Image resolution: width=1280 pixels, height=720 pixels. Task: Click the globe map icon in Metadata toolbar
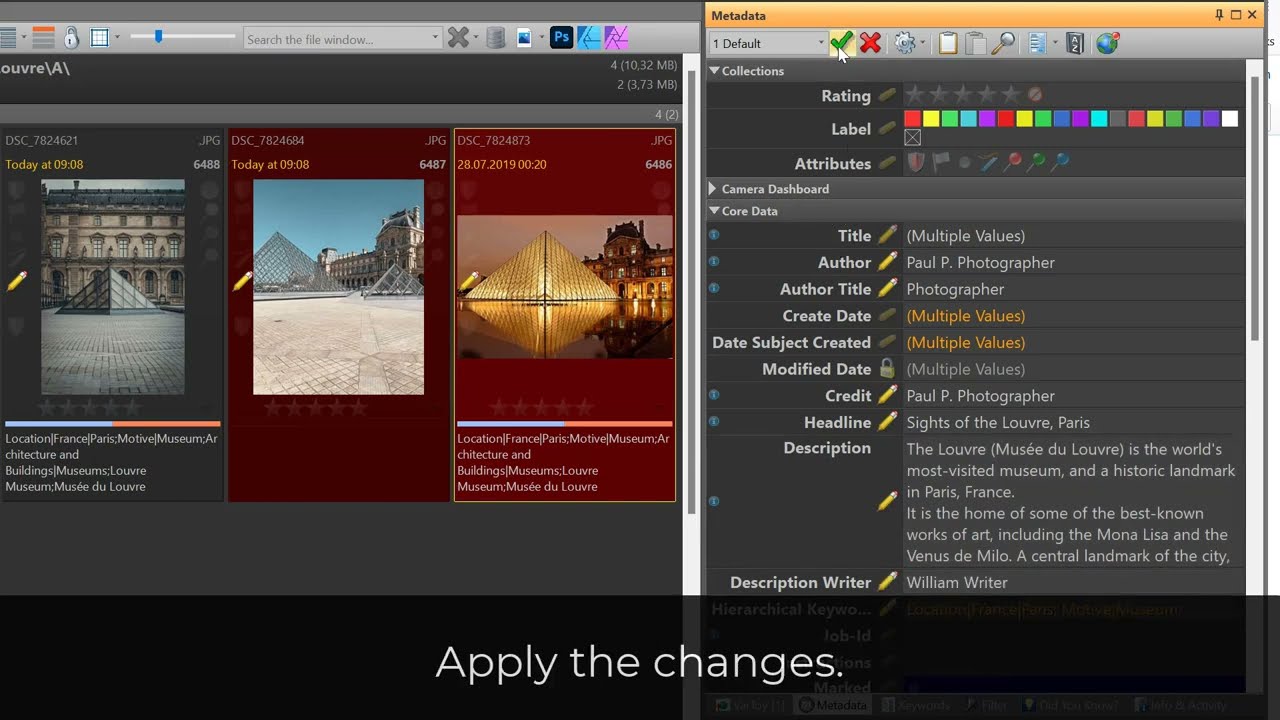(x=1107, y=43)
